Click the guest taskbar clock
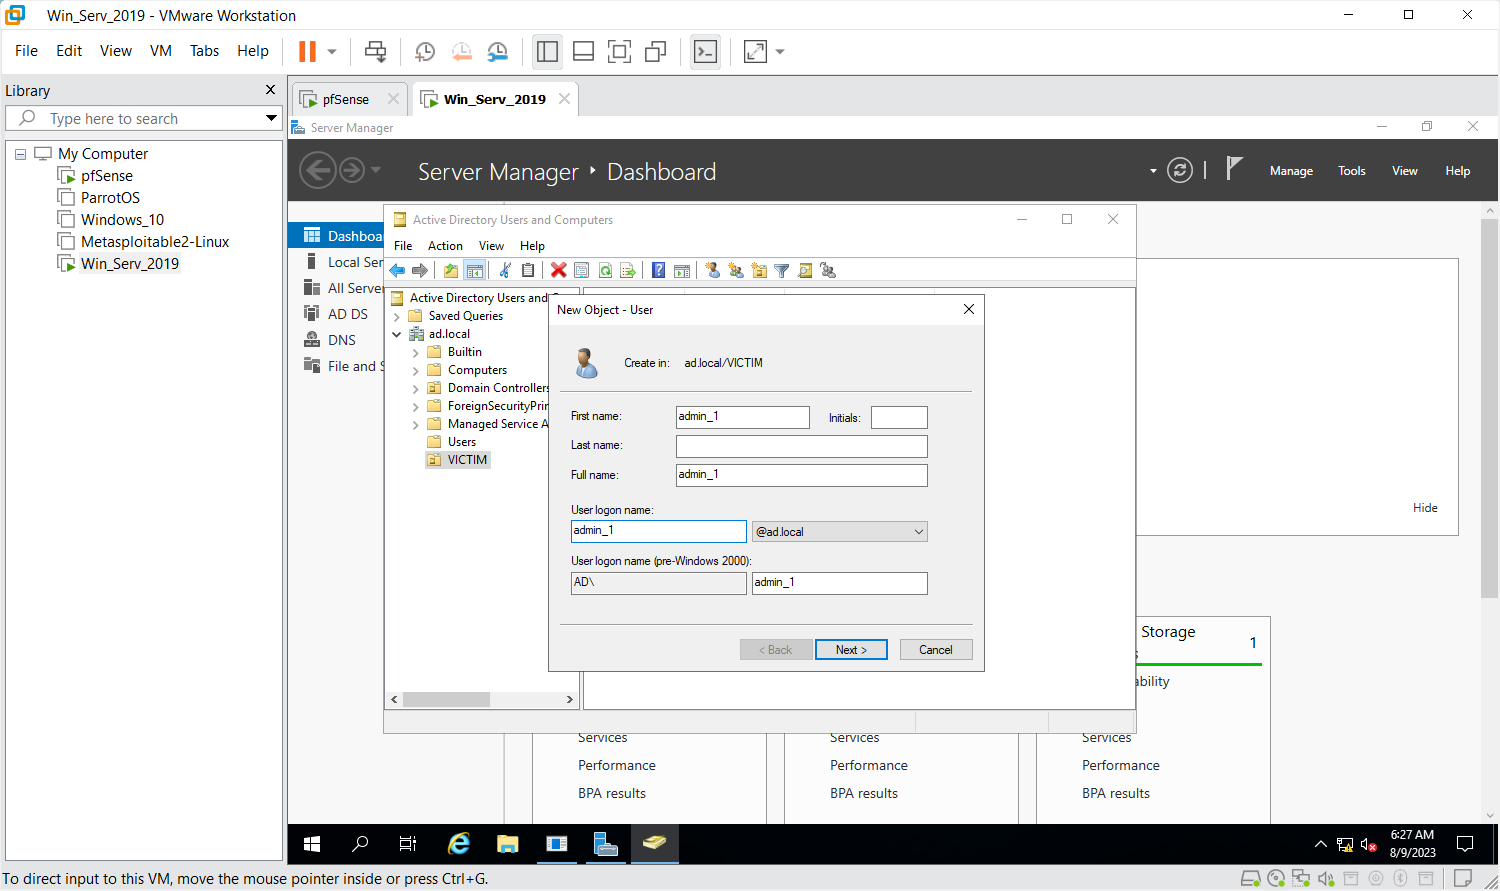Image resolution: width=1500 pixels, height=891 pixels. pos(1412,844)
